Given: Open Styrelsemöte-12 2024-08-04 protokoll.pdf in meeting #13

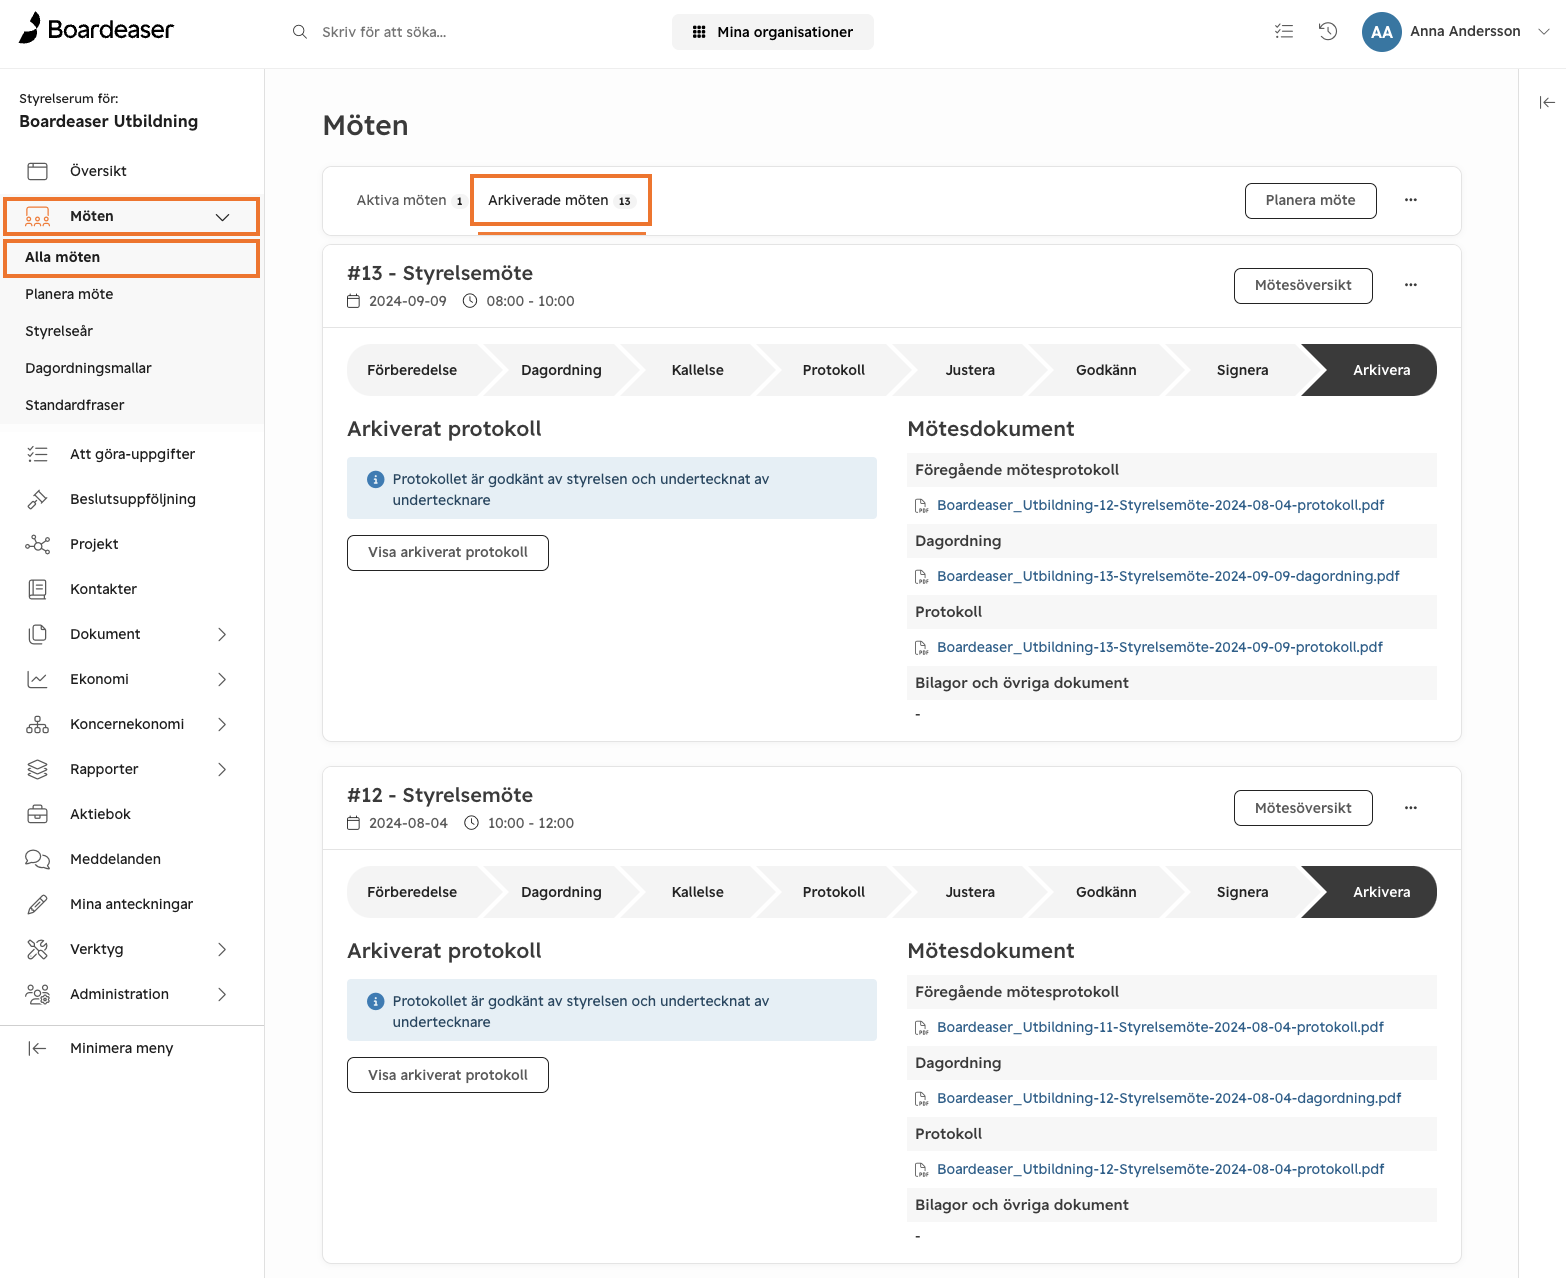Looking at the screenshot, I should click(1160, 505).
